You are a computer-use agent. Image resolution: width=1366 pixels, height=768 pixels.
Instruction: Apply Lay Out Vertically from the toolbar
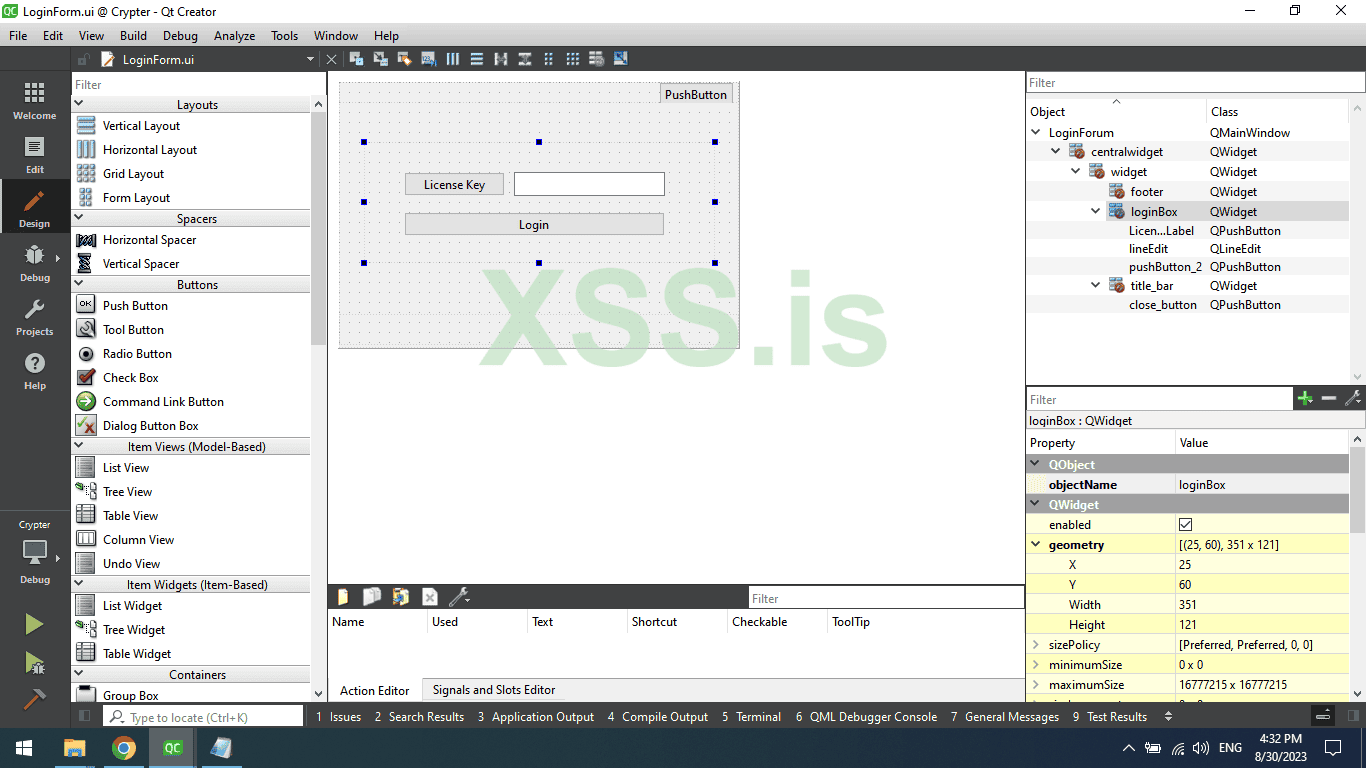pyautogui.click(x=477, y=59)
